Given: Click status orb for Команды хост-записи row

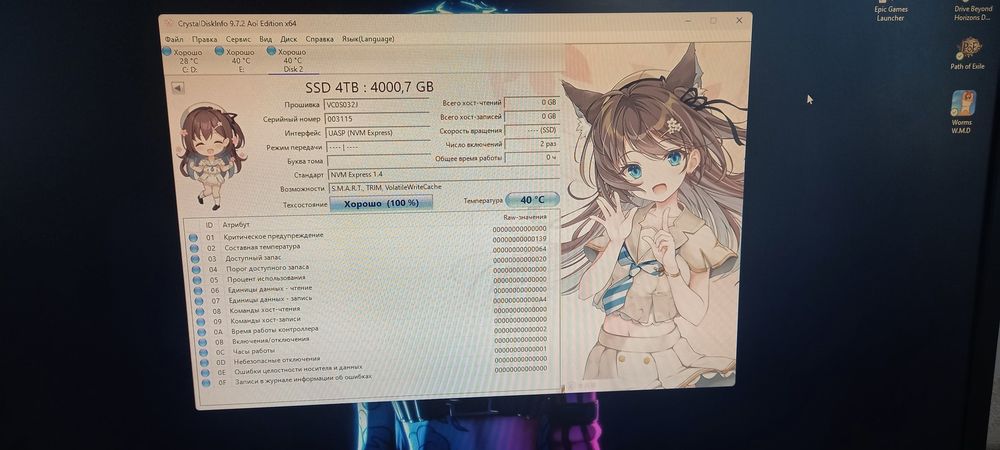Looking at the screenshot, I should click(x=200, y=322).
